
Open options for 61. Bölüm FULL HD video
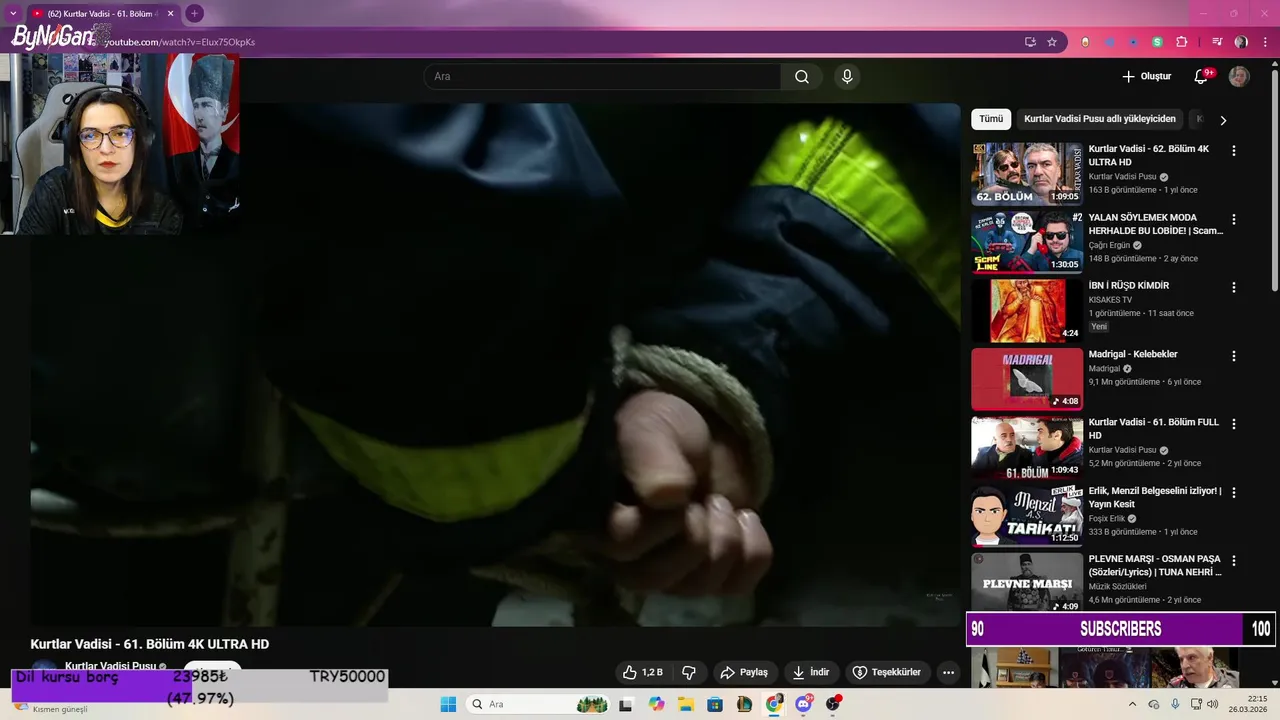point(1234,424)
